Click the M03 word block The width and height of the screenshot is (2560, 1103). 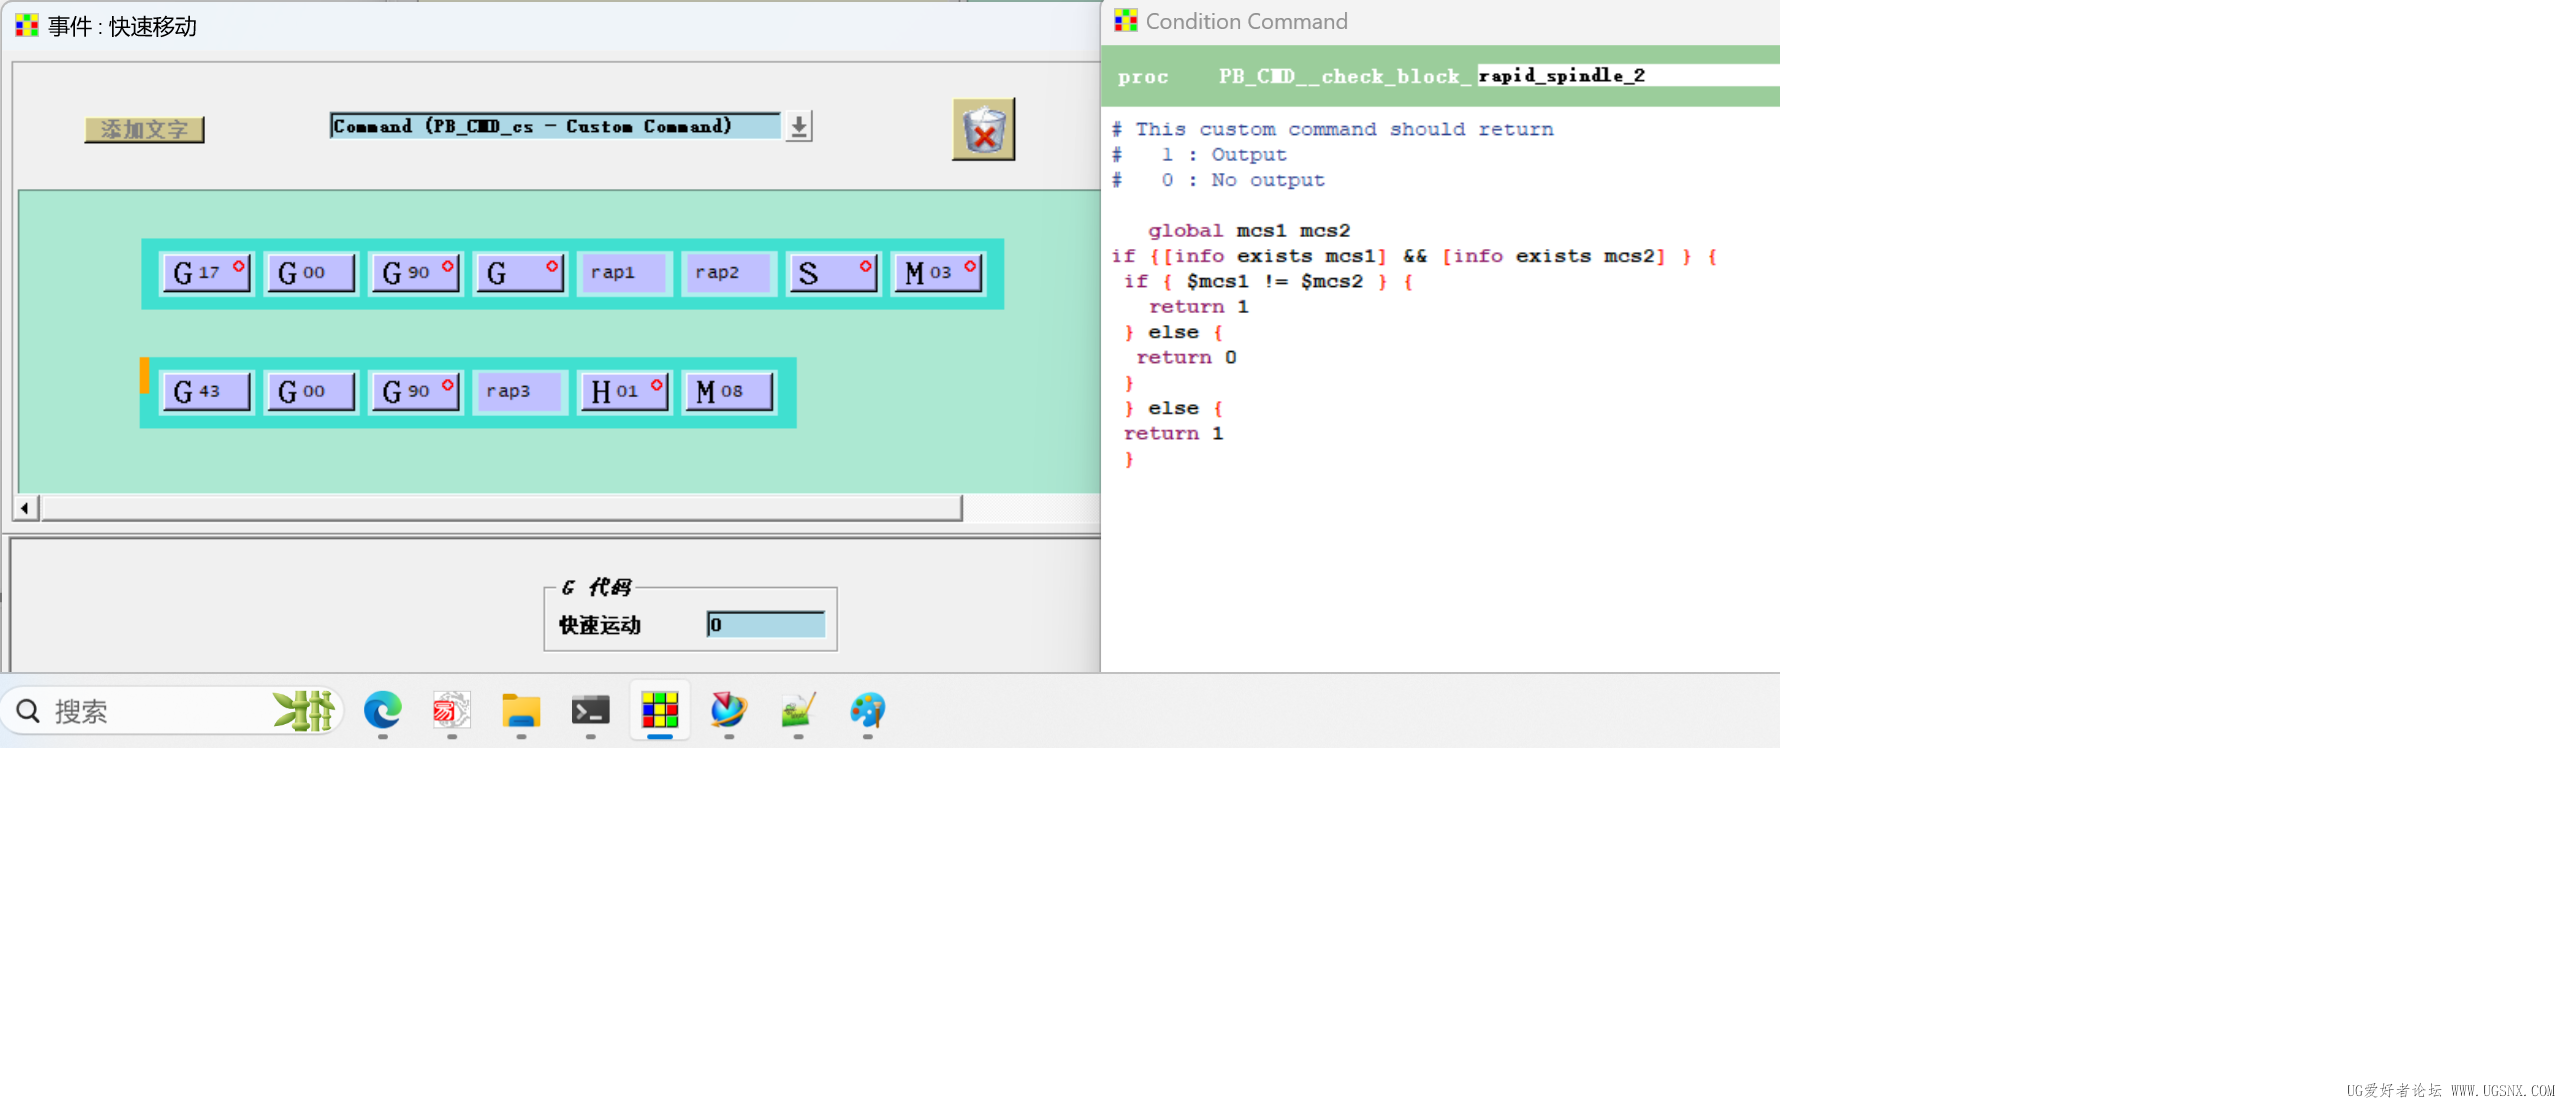coord(936,272)
